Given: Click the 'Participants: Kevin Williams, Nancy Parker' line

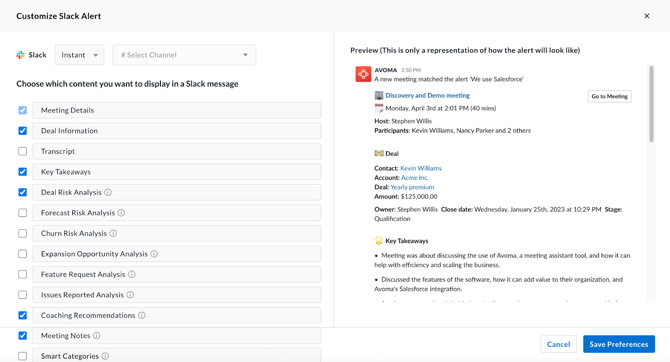Looking at the screenshot, I should (453, 130).
